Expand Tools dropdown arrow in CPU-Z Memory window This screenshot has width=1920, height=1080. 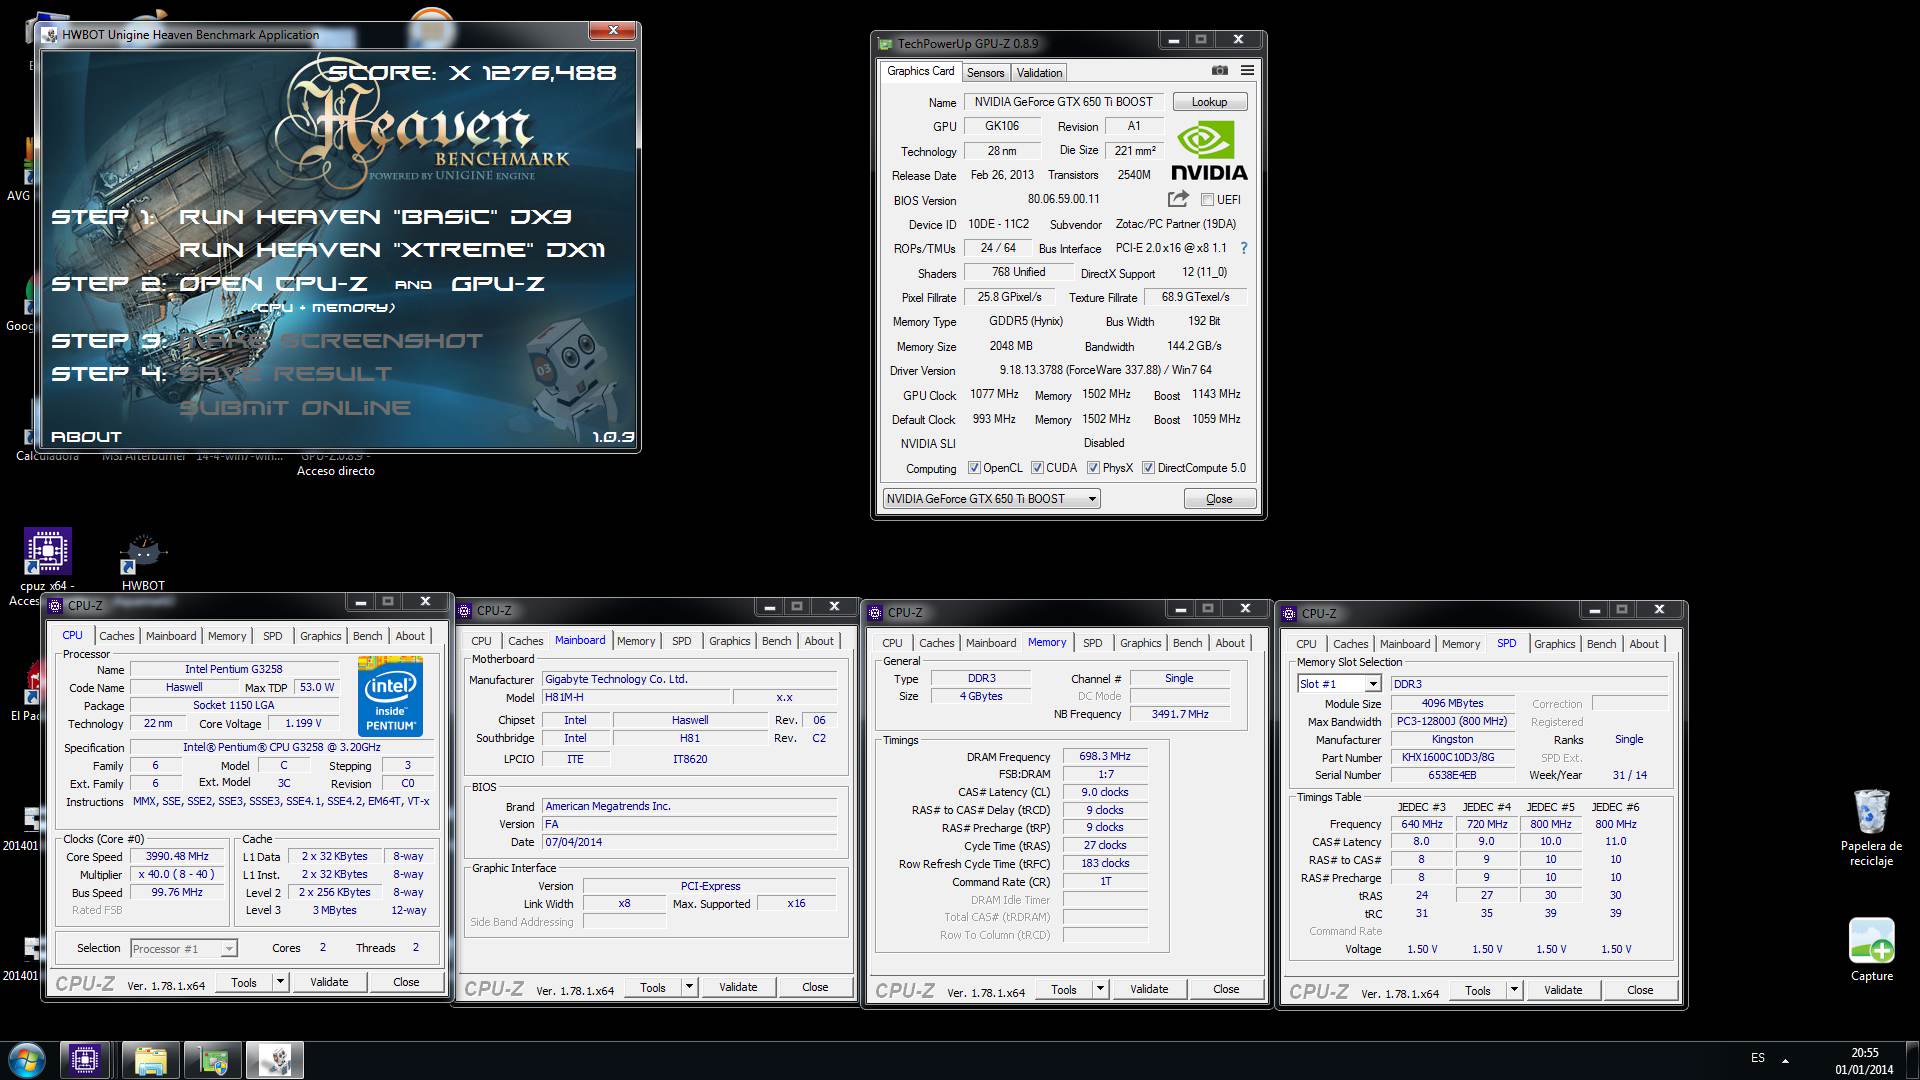pyautogui.click(x=1100, y=989)
